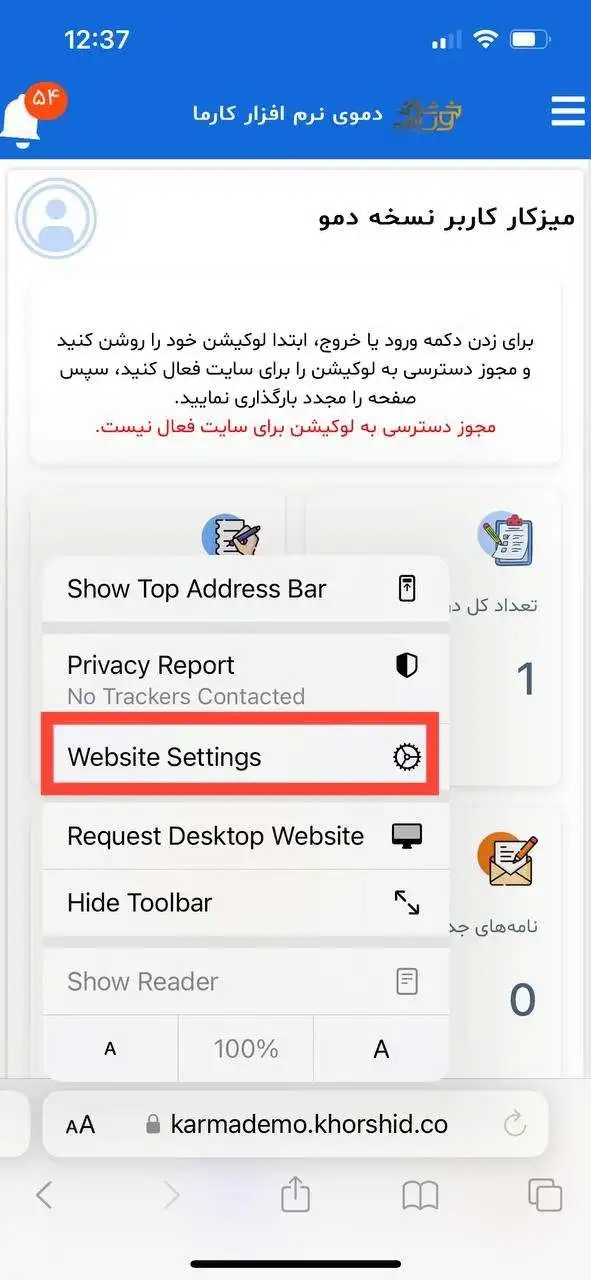Viewport: 591px width, 1280px height.
Task: Increase text size with large A
Action: tap(381, 1049)
